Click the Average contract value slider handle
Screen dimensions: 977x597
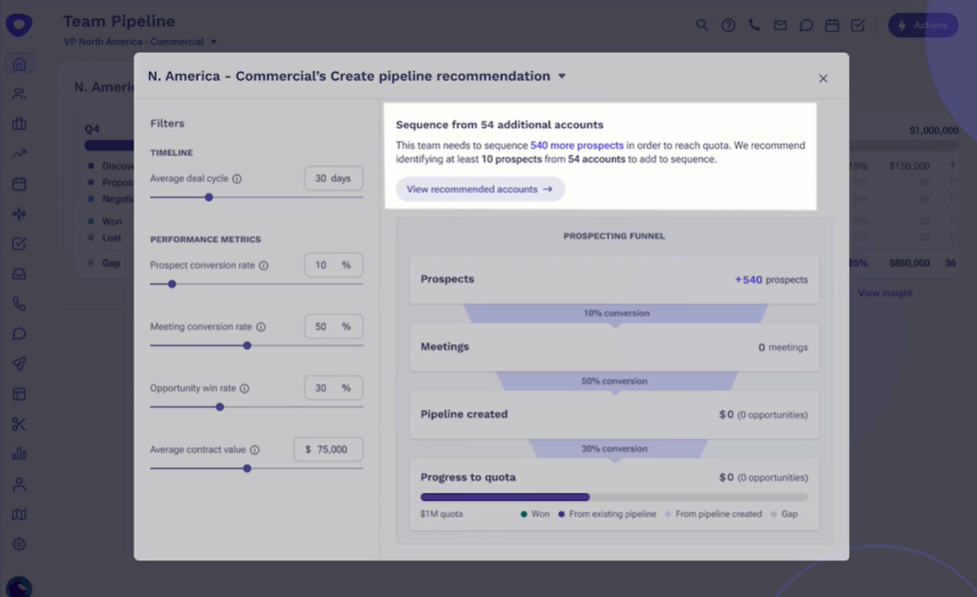247,468
